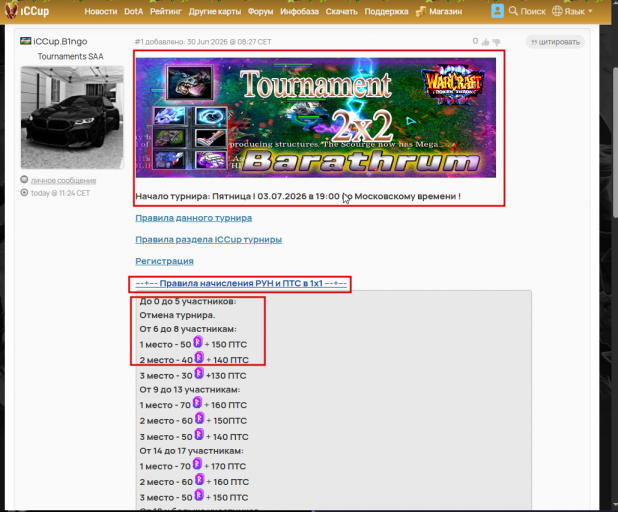Image resolution: width=618 pixels, height=512 pixels.
Task: Click the post #1 permalink number
Action: pos(139,42)
